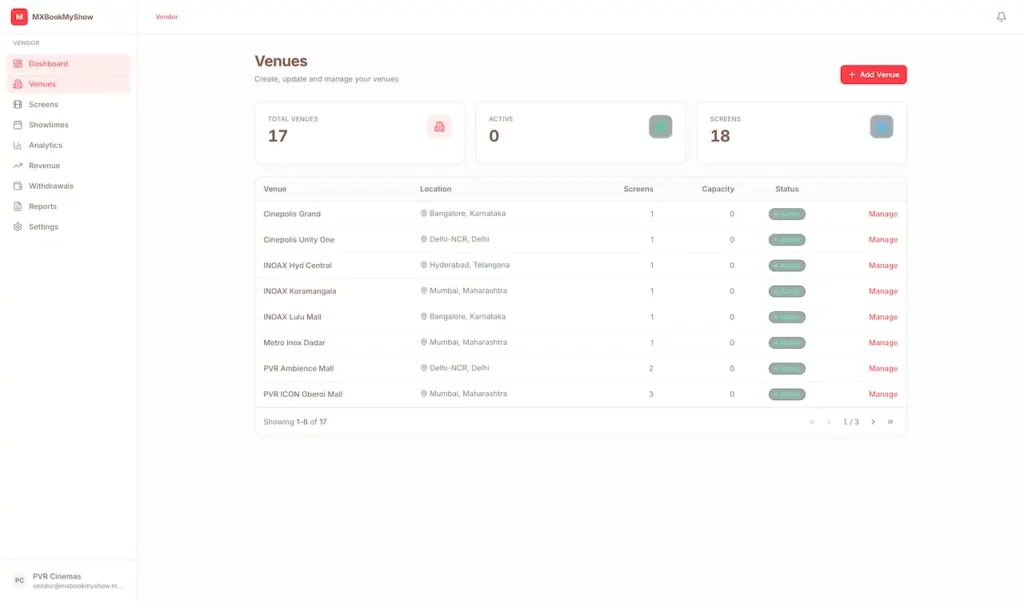This screenshot has width=1024, height=601.
Task: Open the notifications bell
Action: pyautogui.click(x=1001, y=17)
